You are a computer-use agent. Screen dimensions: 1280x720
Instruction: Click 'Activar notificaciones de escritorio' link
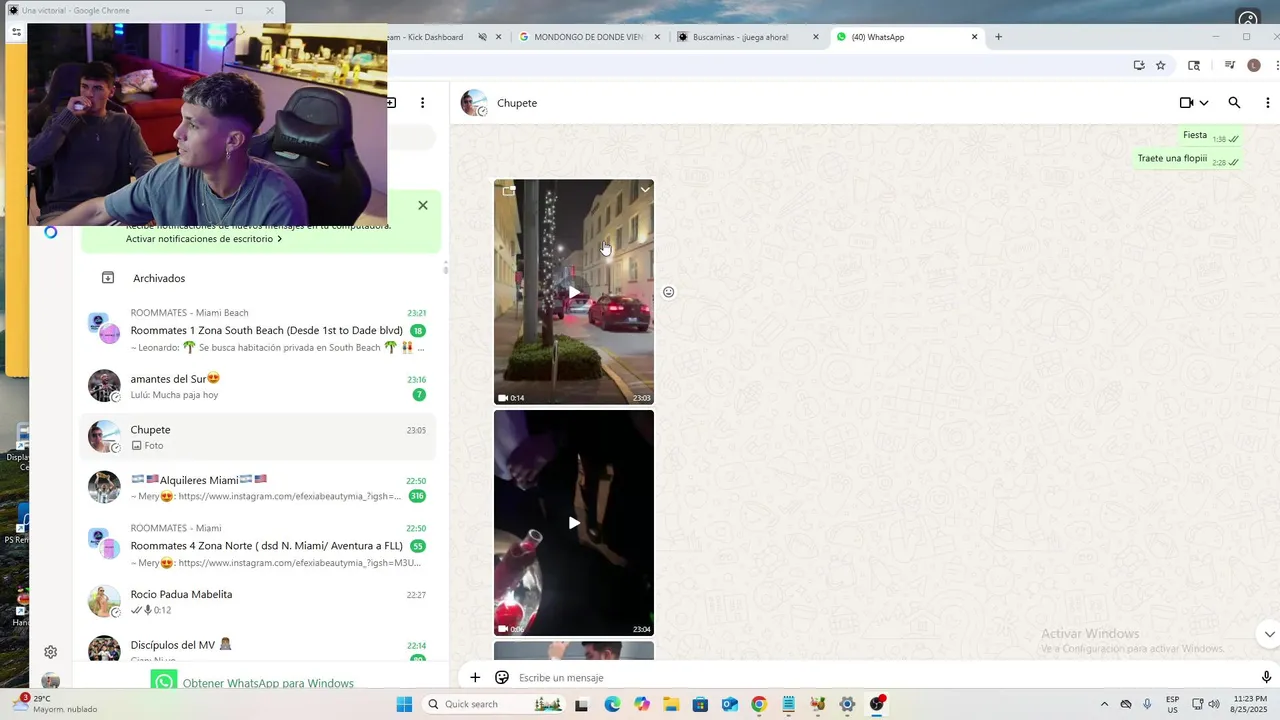(204, 239)
